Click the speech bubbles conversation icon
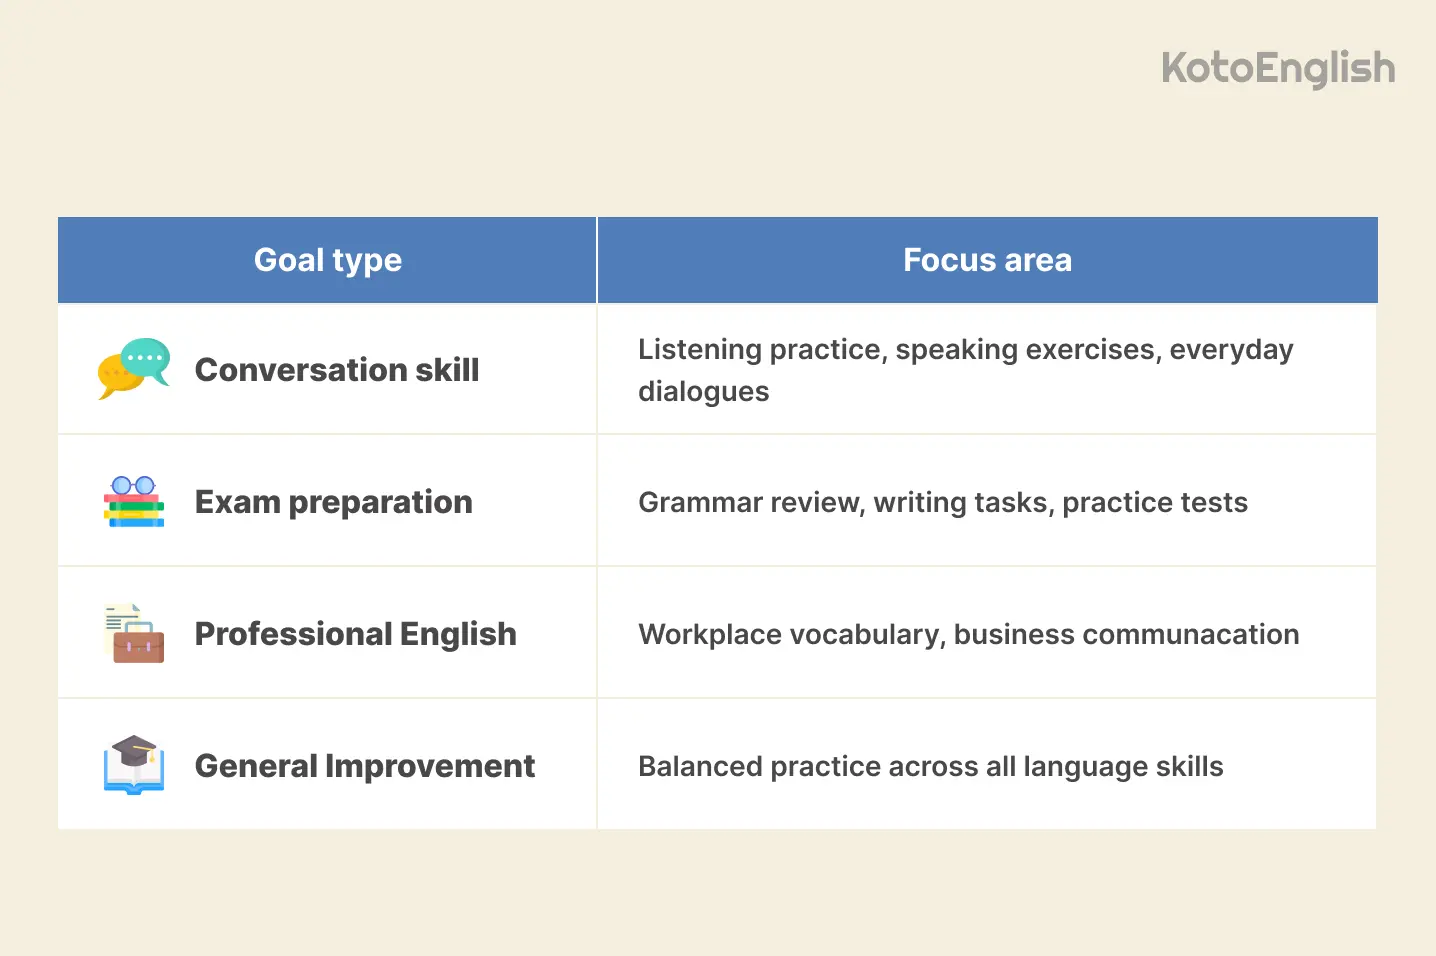1436x956 pixels. (x=134, y=369)
